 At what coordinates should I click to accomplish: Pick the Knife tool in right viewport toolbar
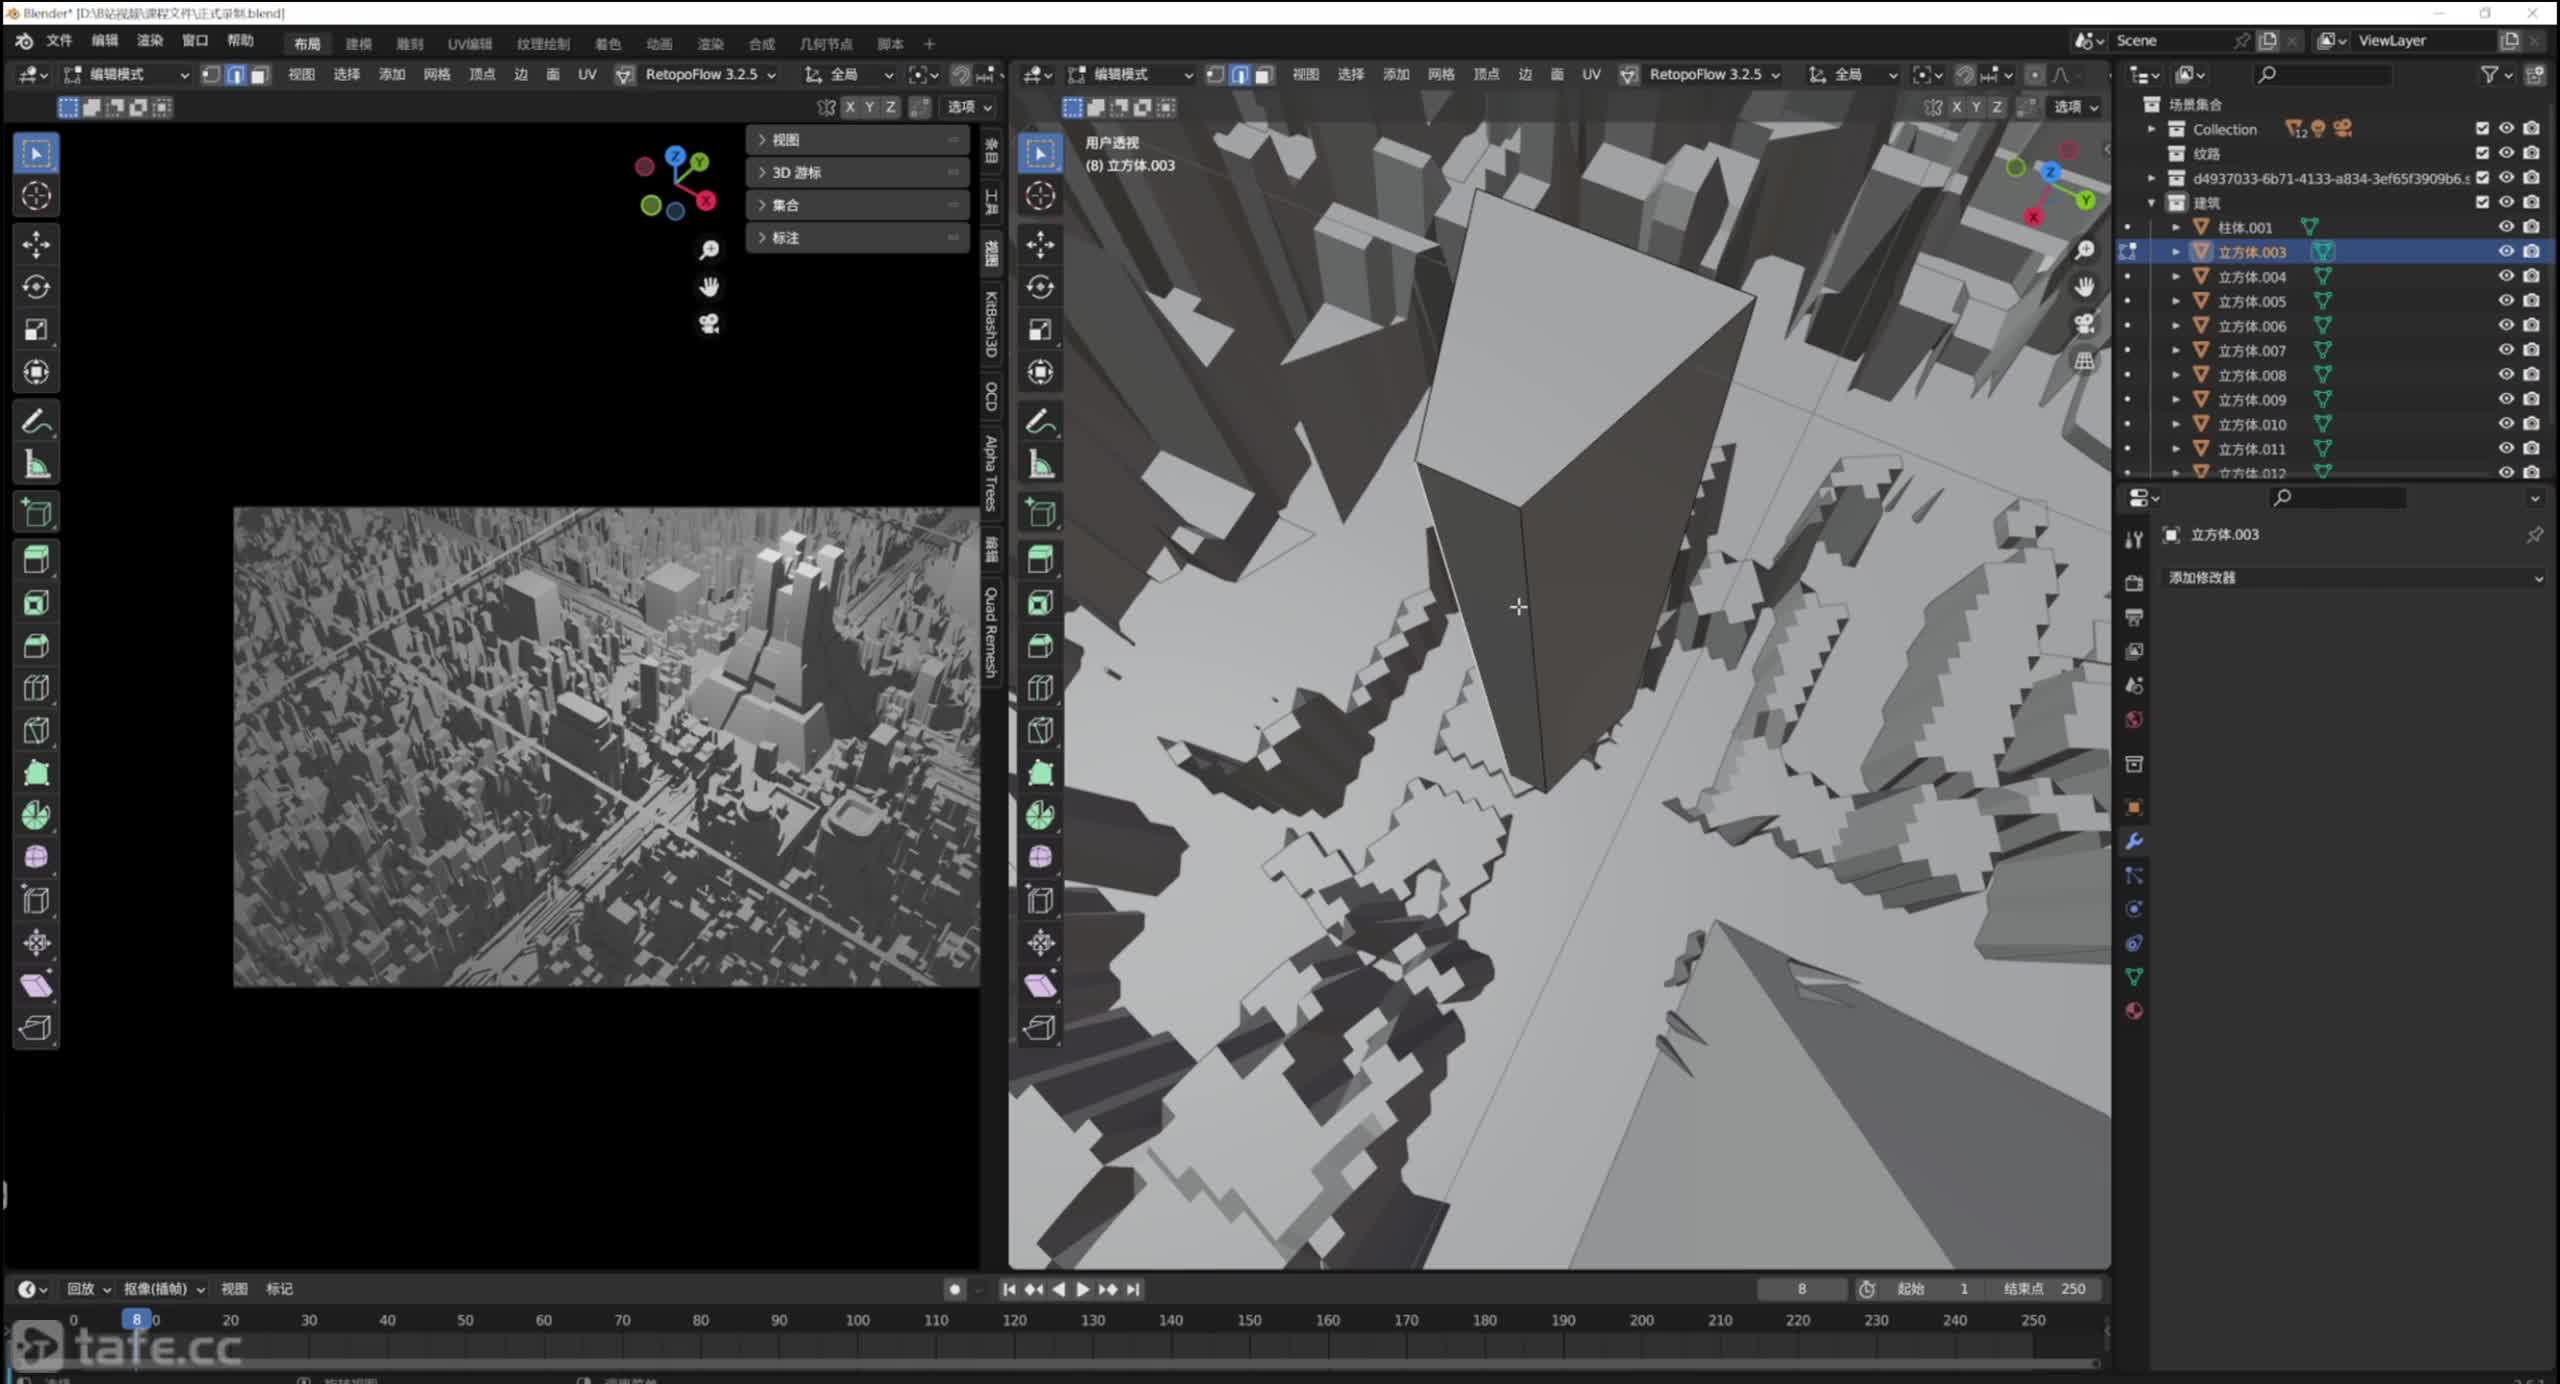[x=1040, y=730]
